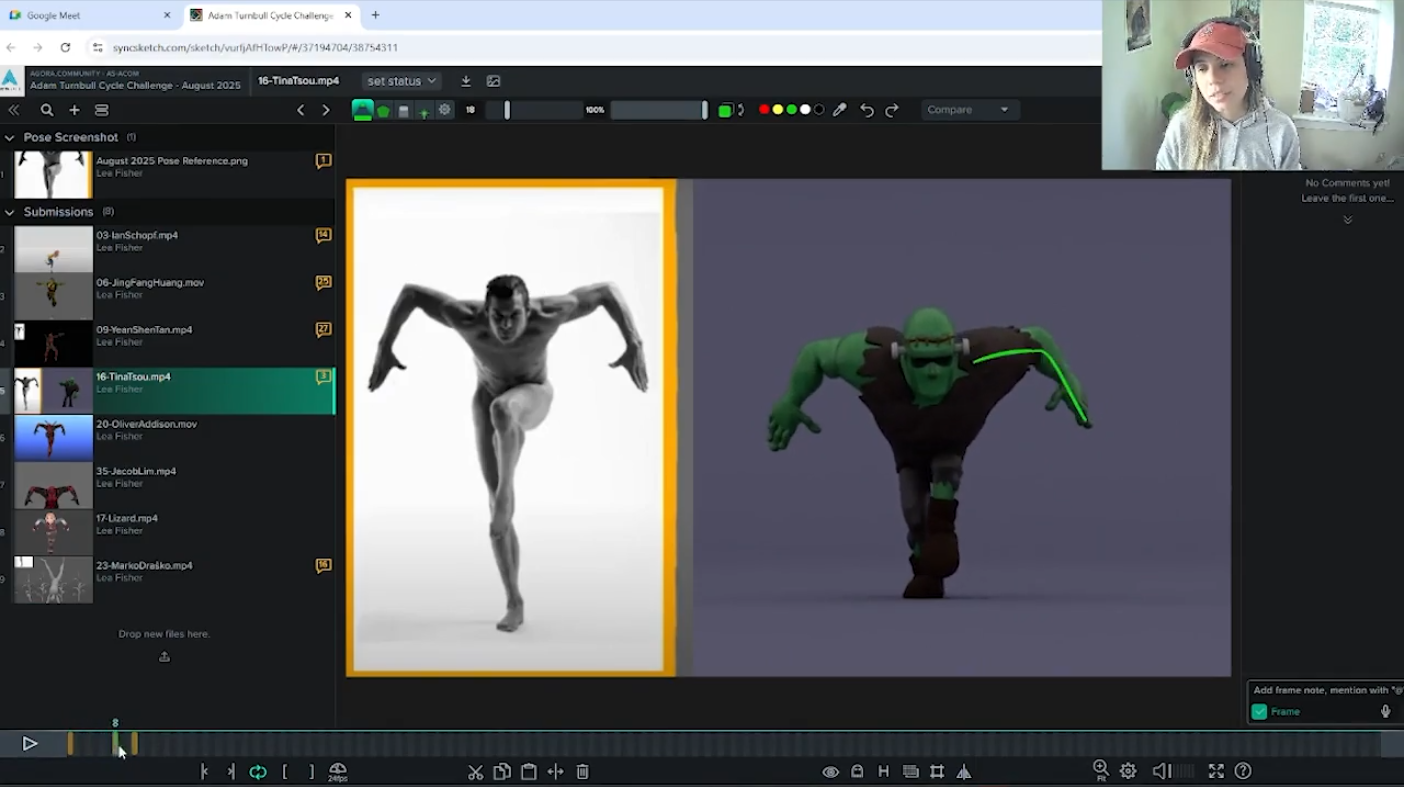Open comments on 03-IanSchopf.mp4
Viewport: 1404px width, 787px height.
click(323, 235)
